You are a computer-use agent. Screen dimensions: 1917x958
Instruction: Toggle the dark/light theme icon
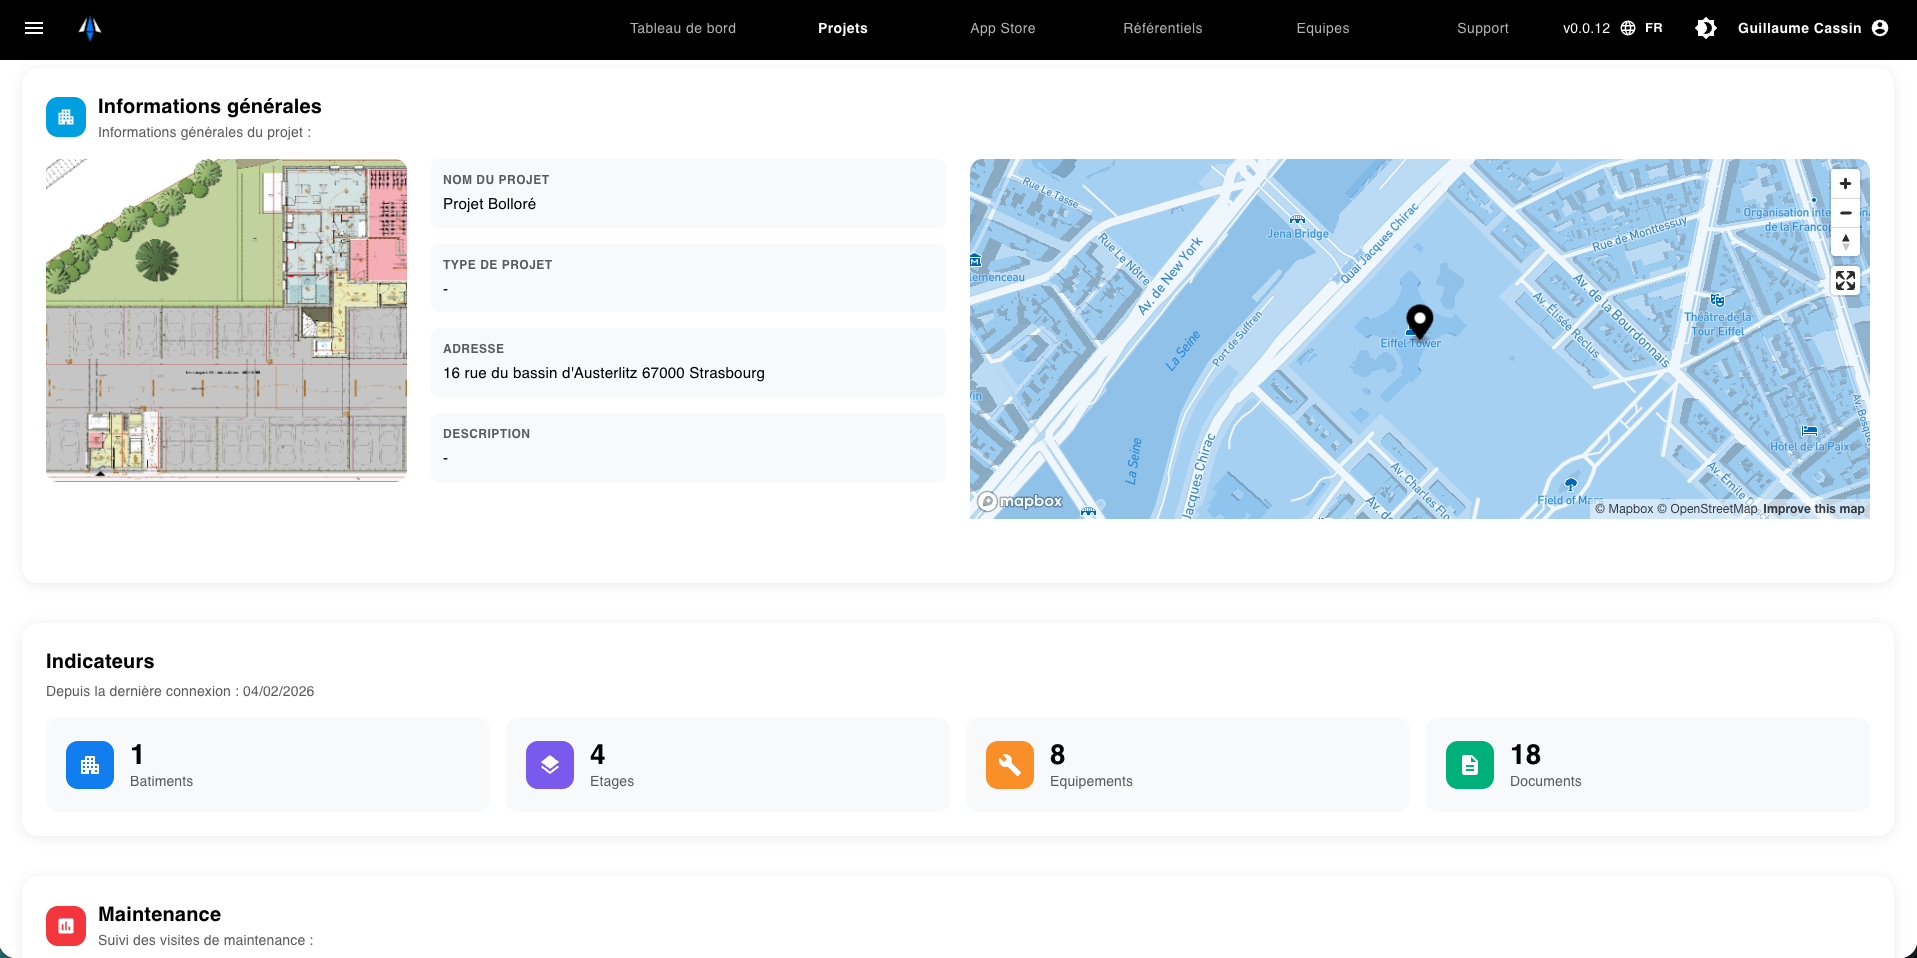pos(1706,28)
